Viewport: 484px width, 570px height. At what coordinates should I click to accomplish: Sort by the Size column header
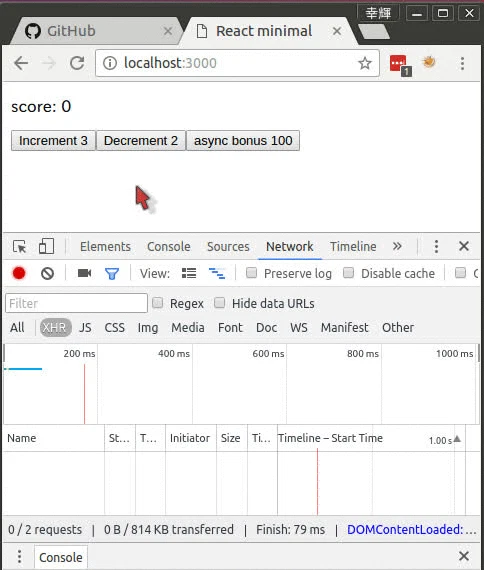click(232, 438)
